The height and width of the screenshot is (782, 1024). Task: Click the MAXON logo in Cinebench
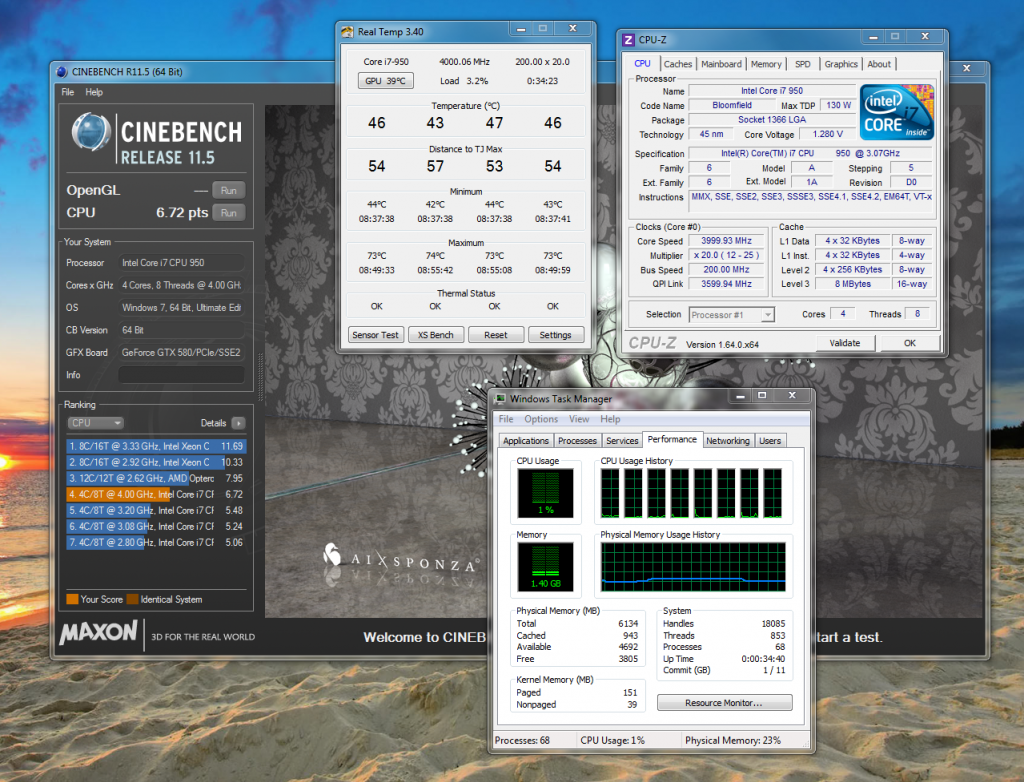click(99, 632)
